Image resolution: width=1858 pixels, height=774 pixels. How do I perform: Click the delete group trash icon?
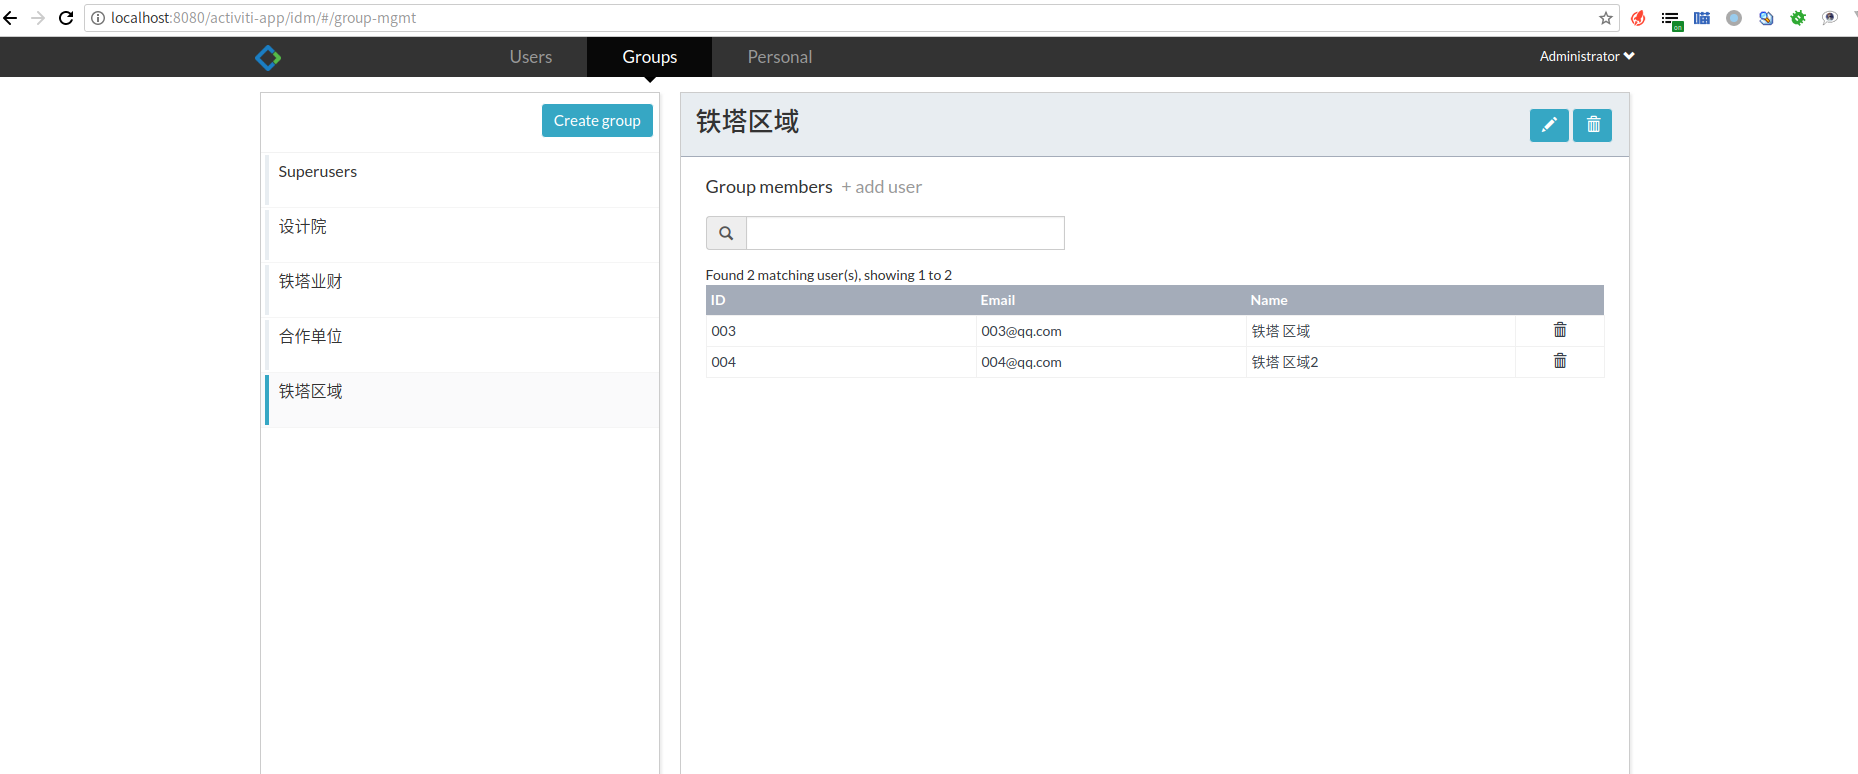(1592, 125)
